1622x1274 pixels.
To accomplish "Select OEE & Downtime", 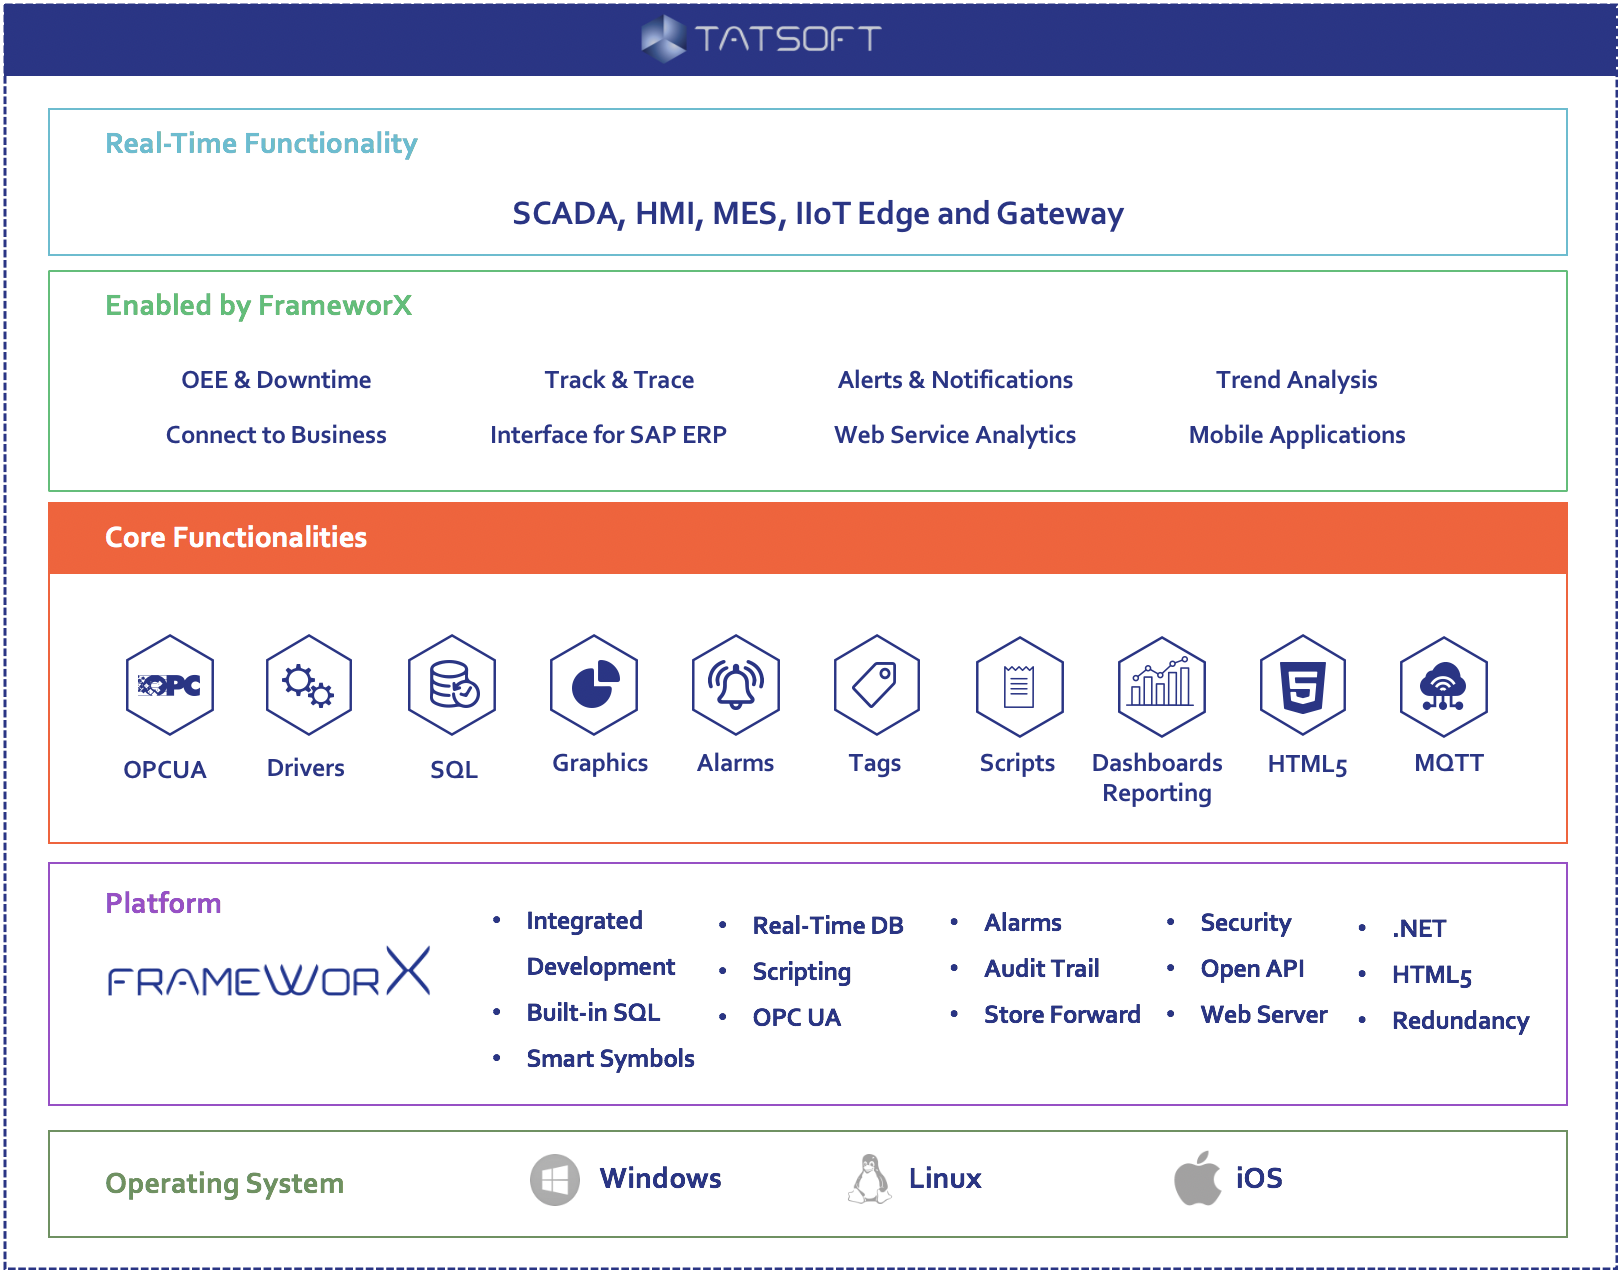I will pos(276,380).
